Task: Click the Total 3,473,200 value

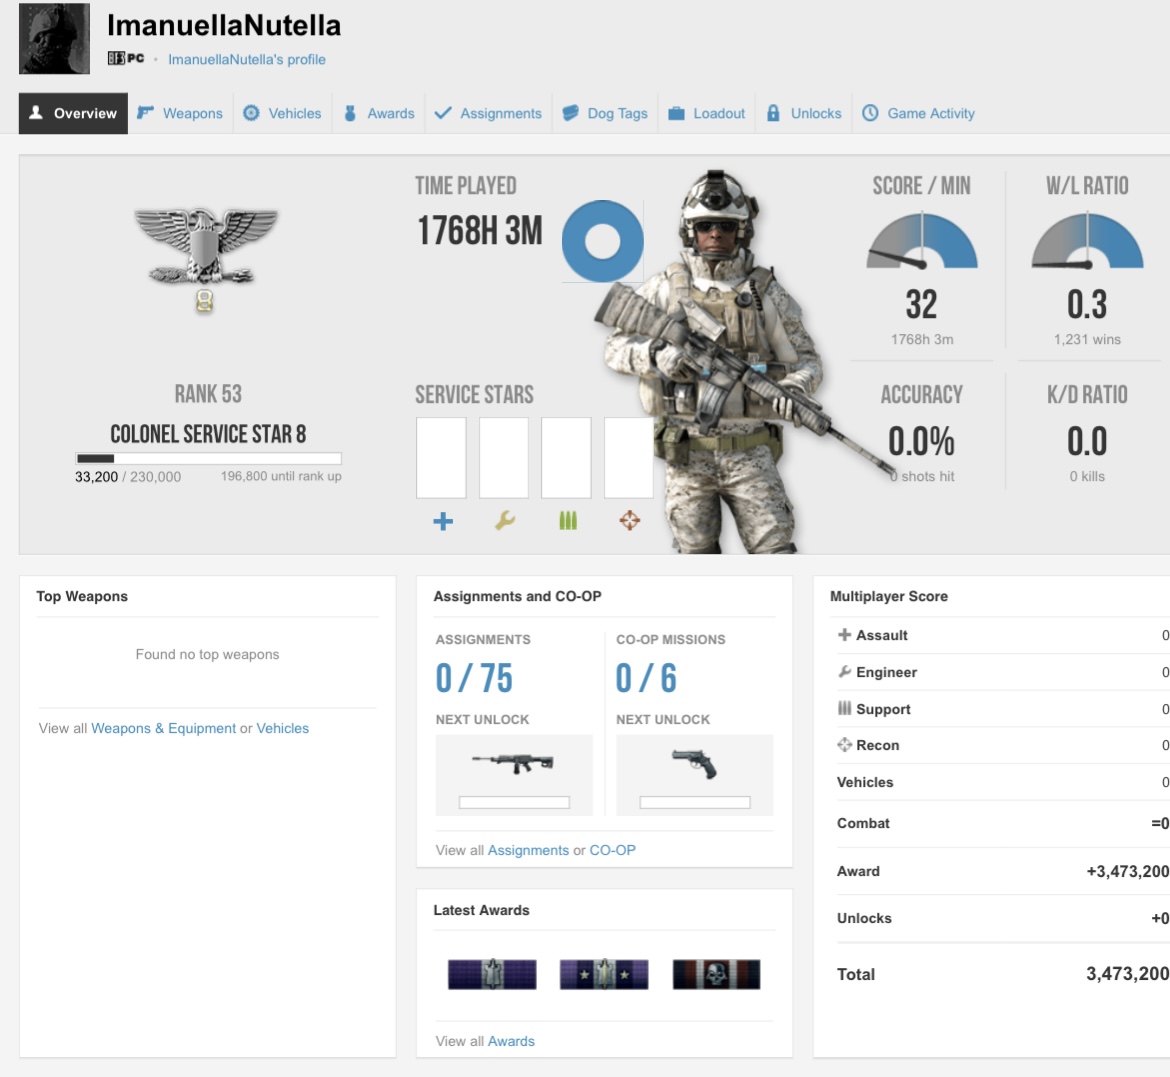Action: (x=1127, y=974)
